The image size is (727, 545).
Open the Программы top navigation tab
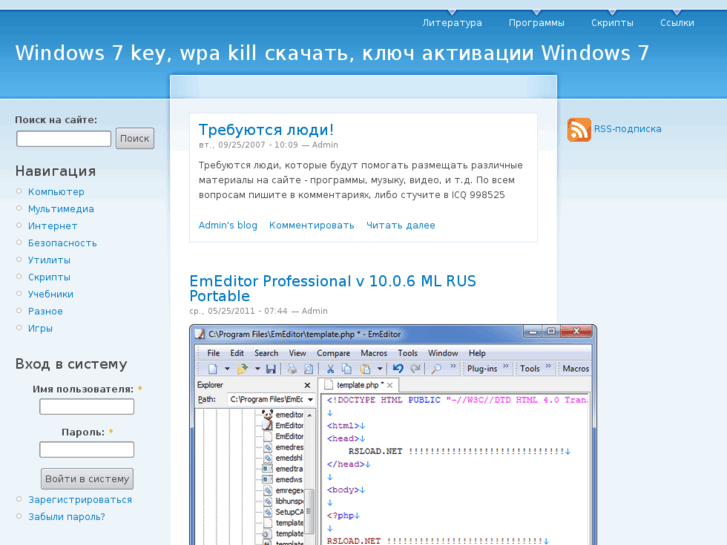536,23
